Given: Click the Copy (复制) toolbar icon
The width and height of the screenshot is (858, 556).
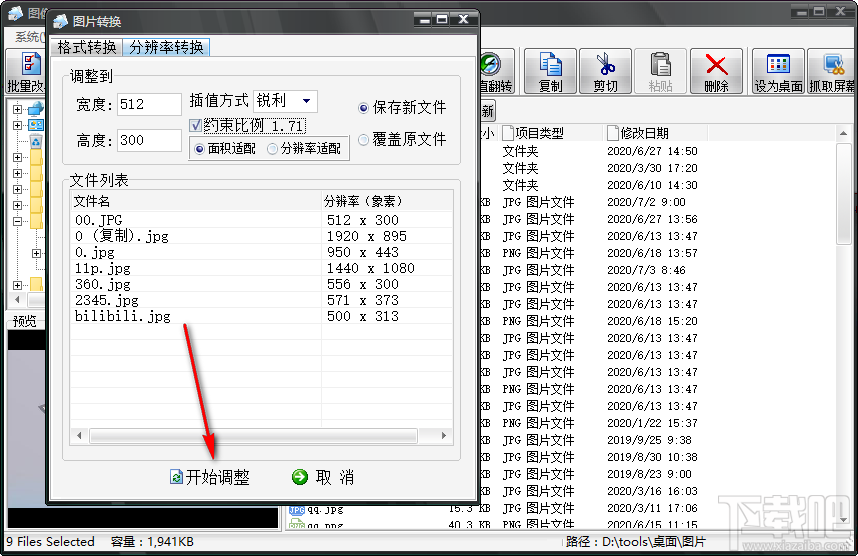Looking at the screenshot, I should point(550,71).
